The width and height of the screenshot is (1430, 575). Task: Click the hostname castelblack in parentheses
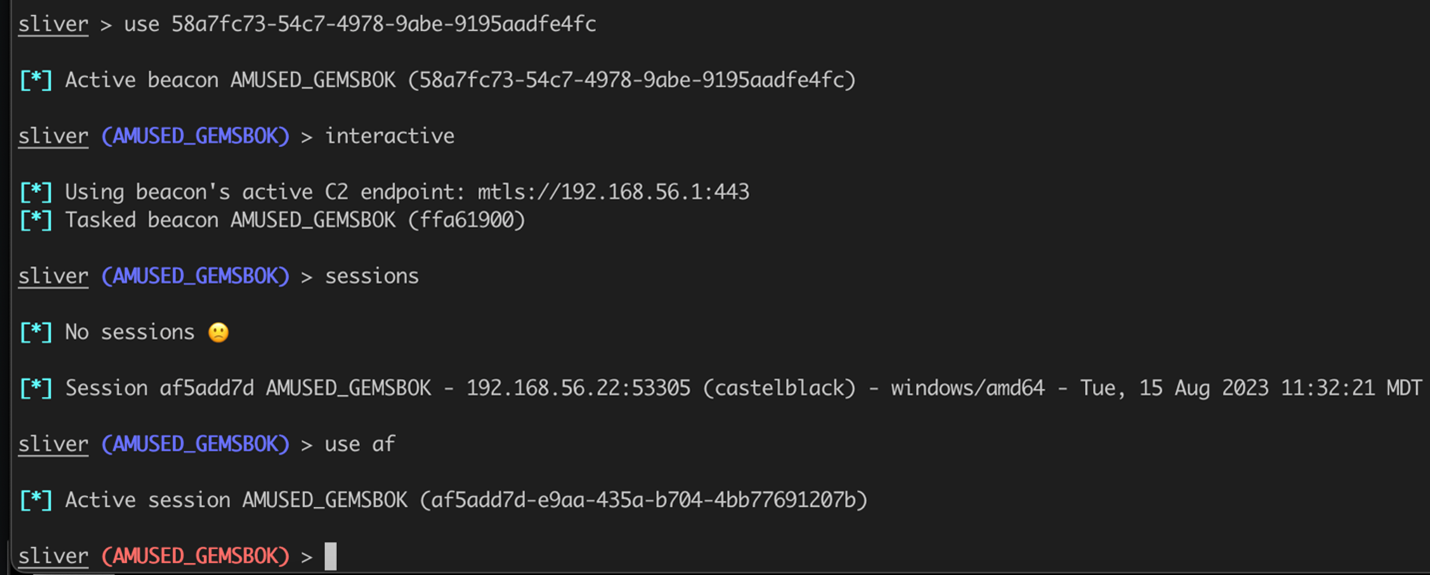click(779, 388)
